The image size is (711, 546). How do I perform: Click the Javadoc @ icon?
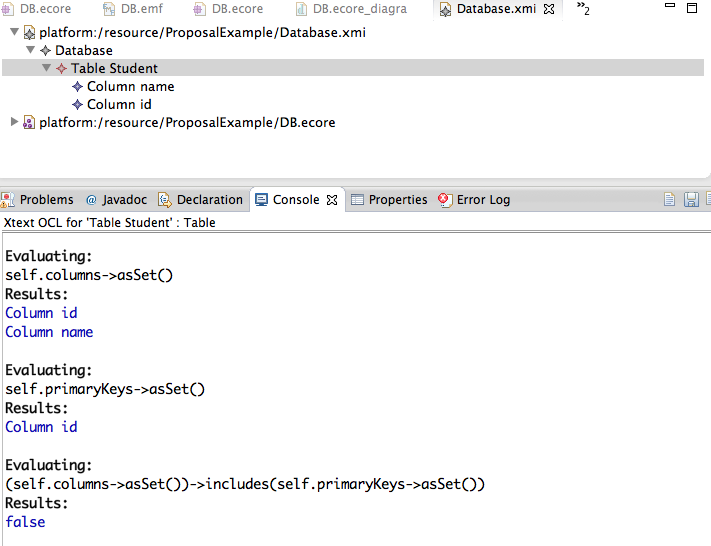click(x=91, y=200)
